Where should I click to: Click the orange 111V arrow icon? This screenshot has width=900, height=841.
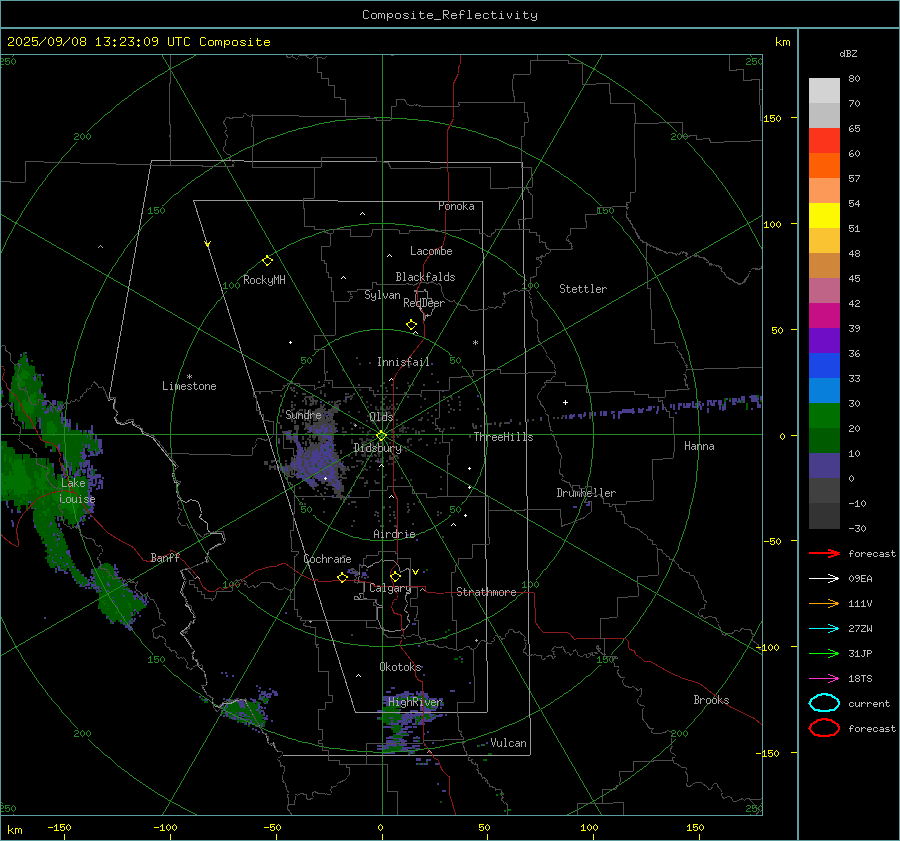[824, 603]
